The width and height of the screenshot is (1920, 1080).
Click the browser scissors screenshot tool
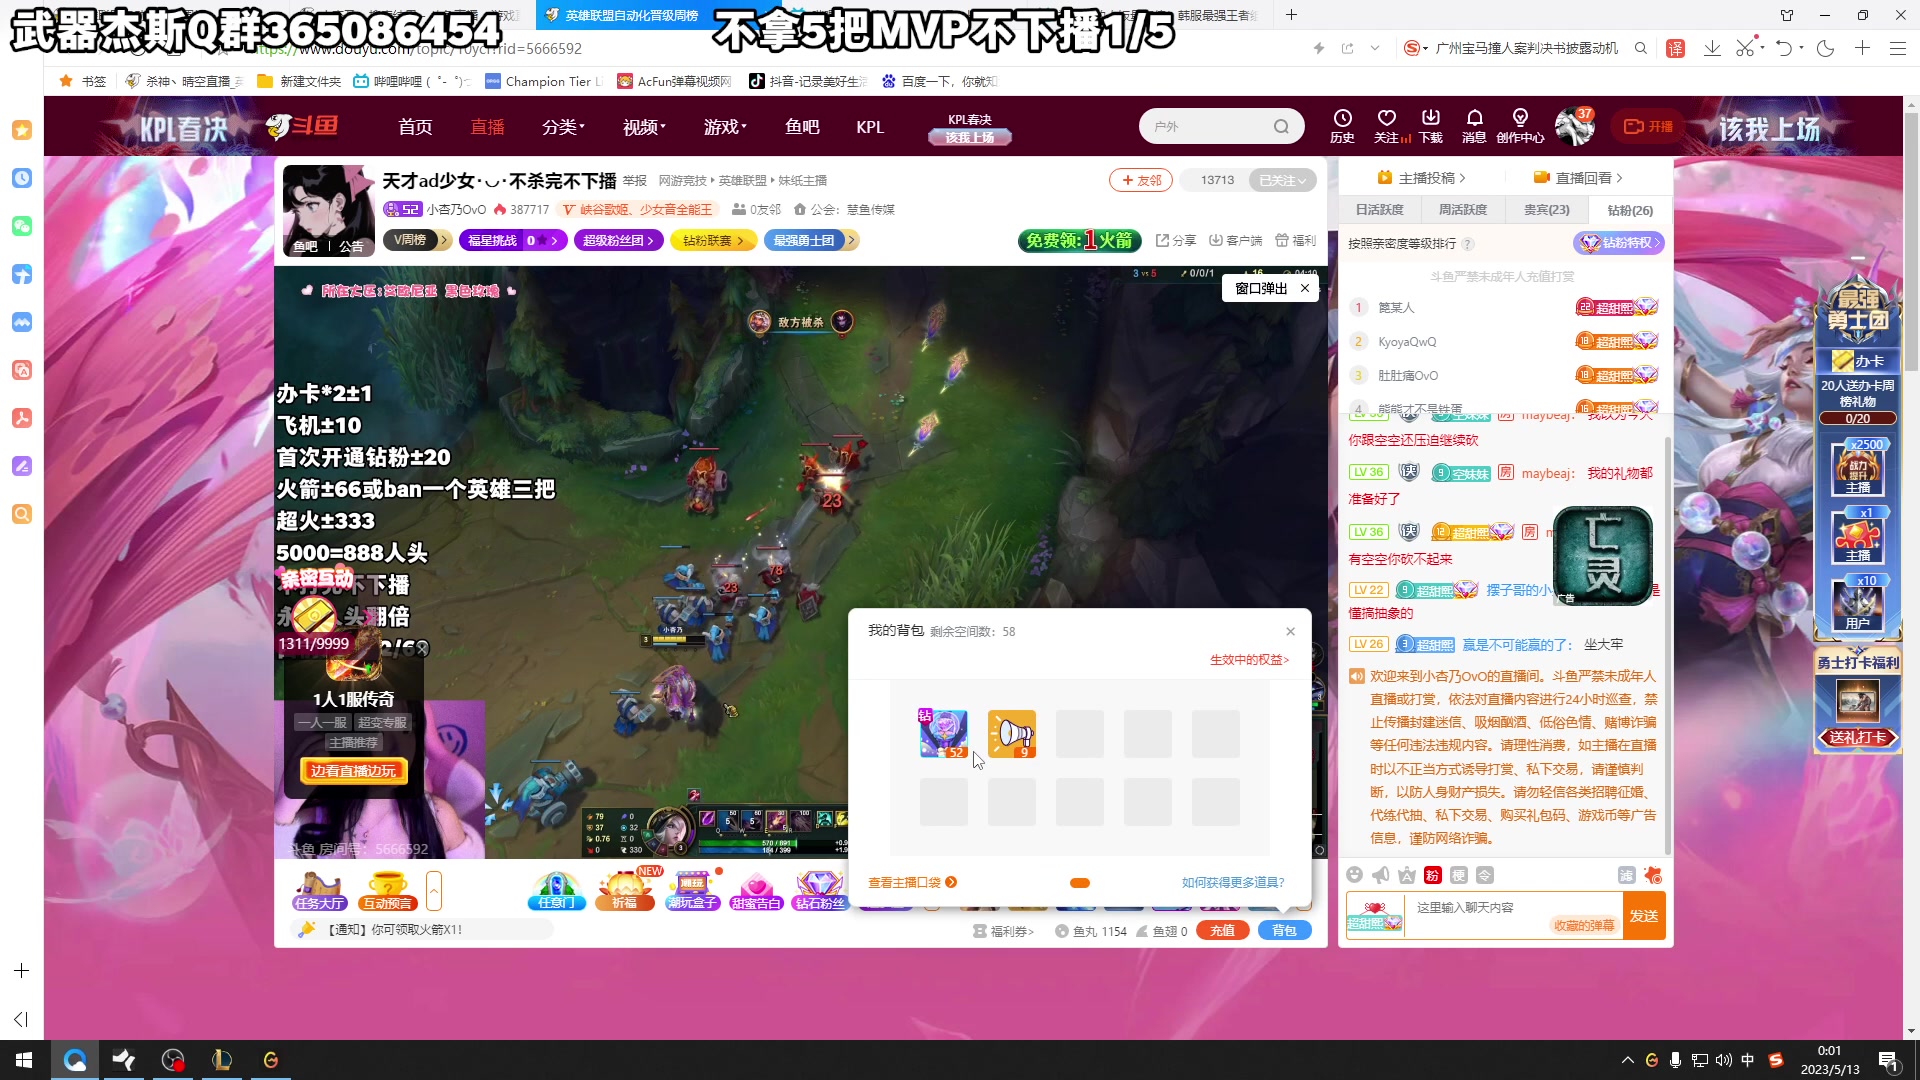tap(1744, 48)
